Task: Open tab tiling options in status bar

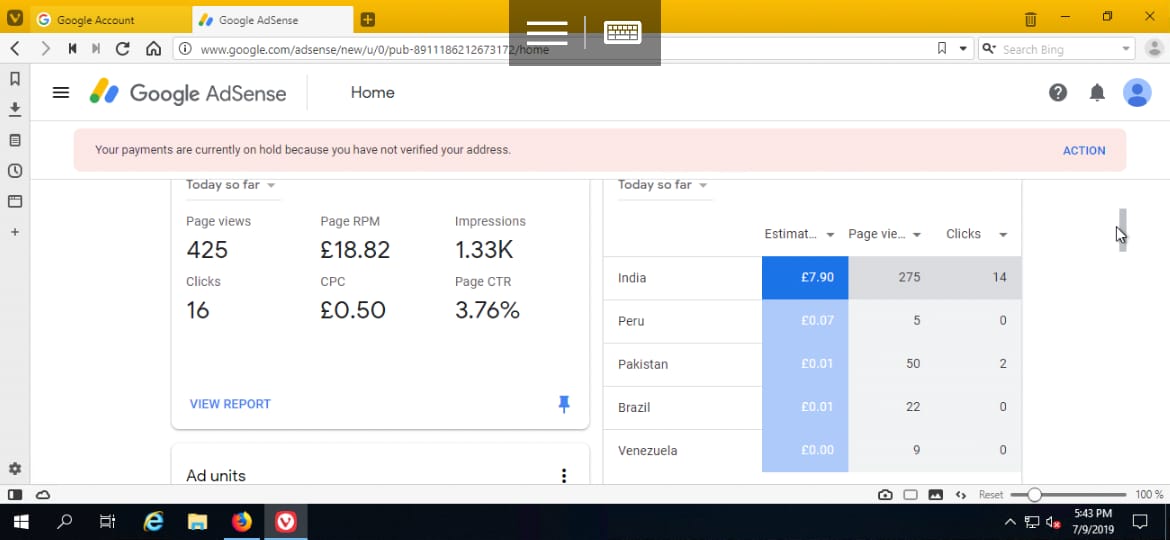Action: click(910, 495)
